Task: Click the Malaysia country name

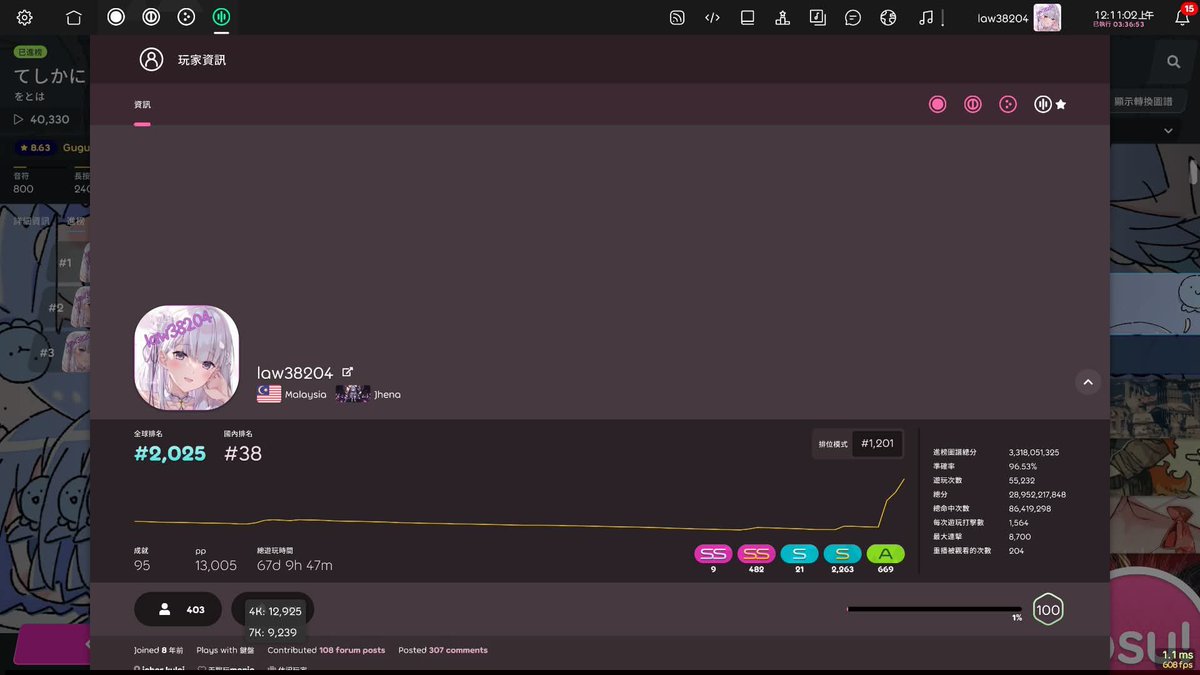Action: pyautogui.click(x=305, y=394)
